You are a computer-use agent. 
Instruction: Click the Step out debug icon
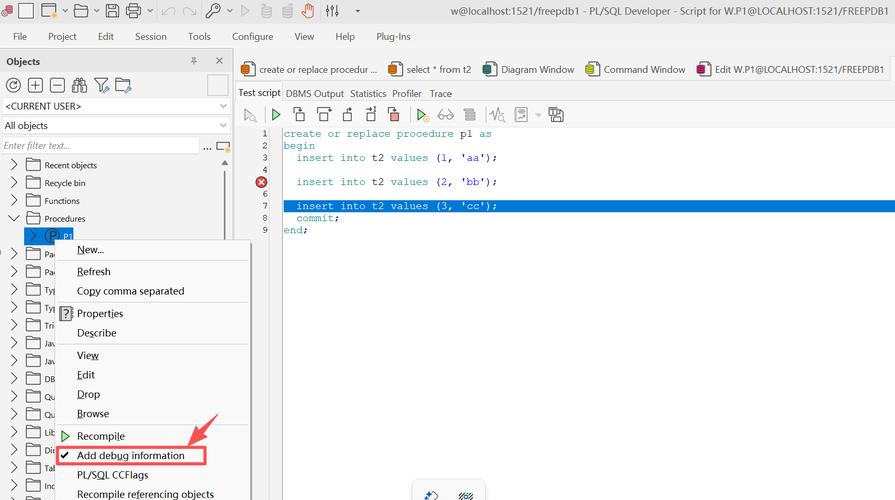pos(347,115)
